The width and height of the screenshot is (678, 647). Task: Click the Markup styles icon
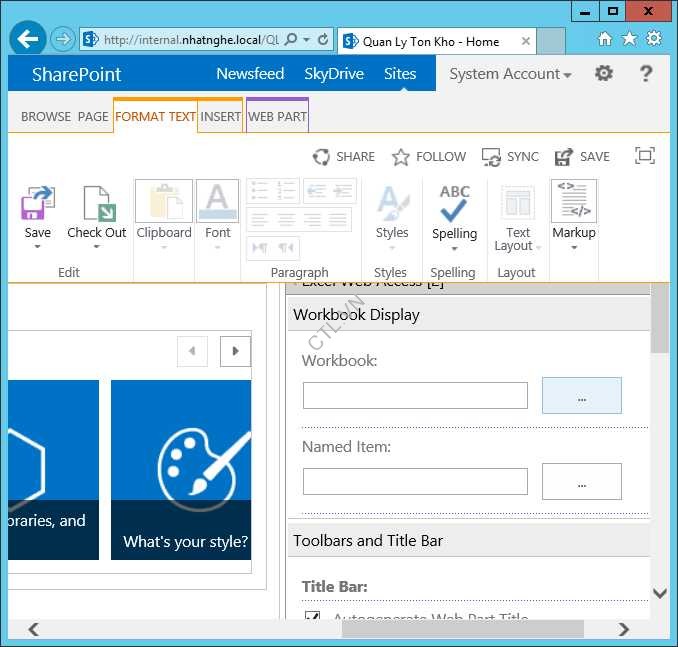(574, 201)
